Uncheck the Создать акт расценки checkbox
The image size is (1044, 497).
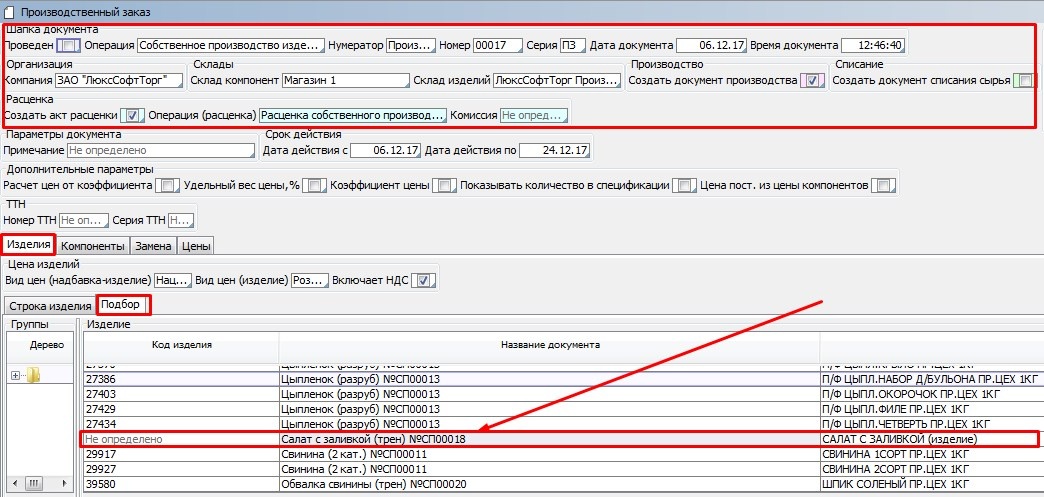pyautogui.click(x=133, y=116)
